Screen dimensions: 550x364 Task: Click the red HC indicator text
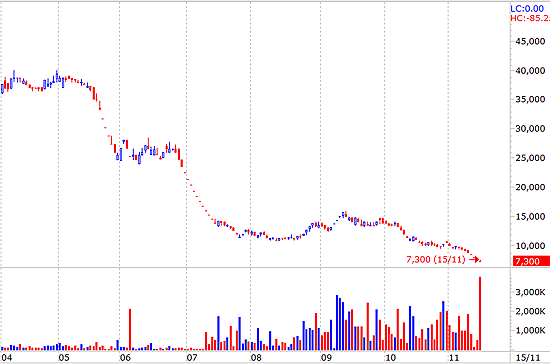click(530, 18)
